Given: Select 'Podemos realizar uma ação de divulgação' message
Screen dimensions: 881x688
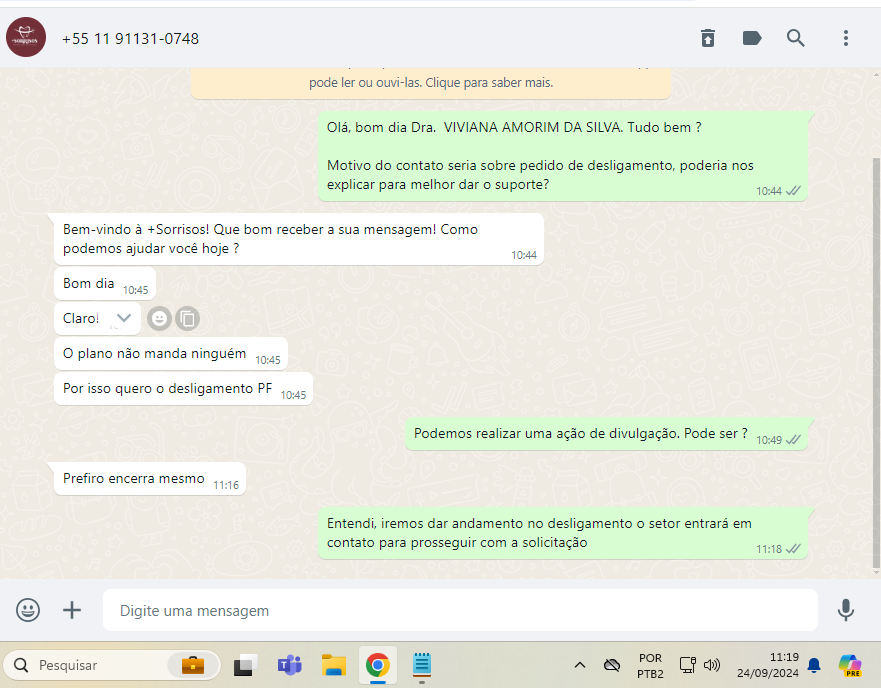Looking at the screenshot, I should click(606, 434).
